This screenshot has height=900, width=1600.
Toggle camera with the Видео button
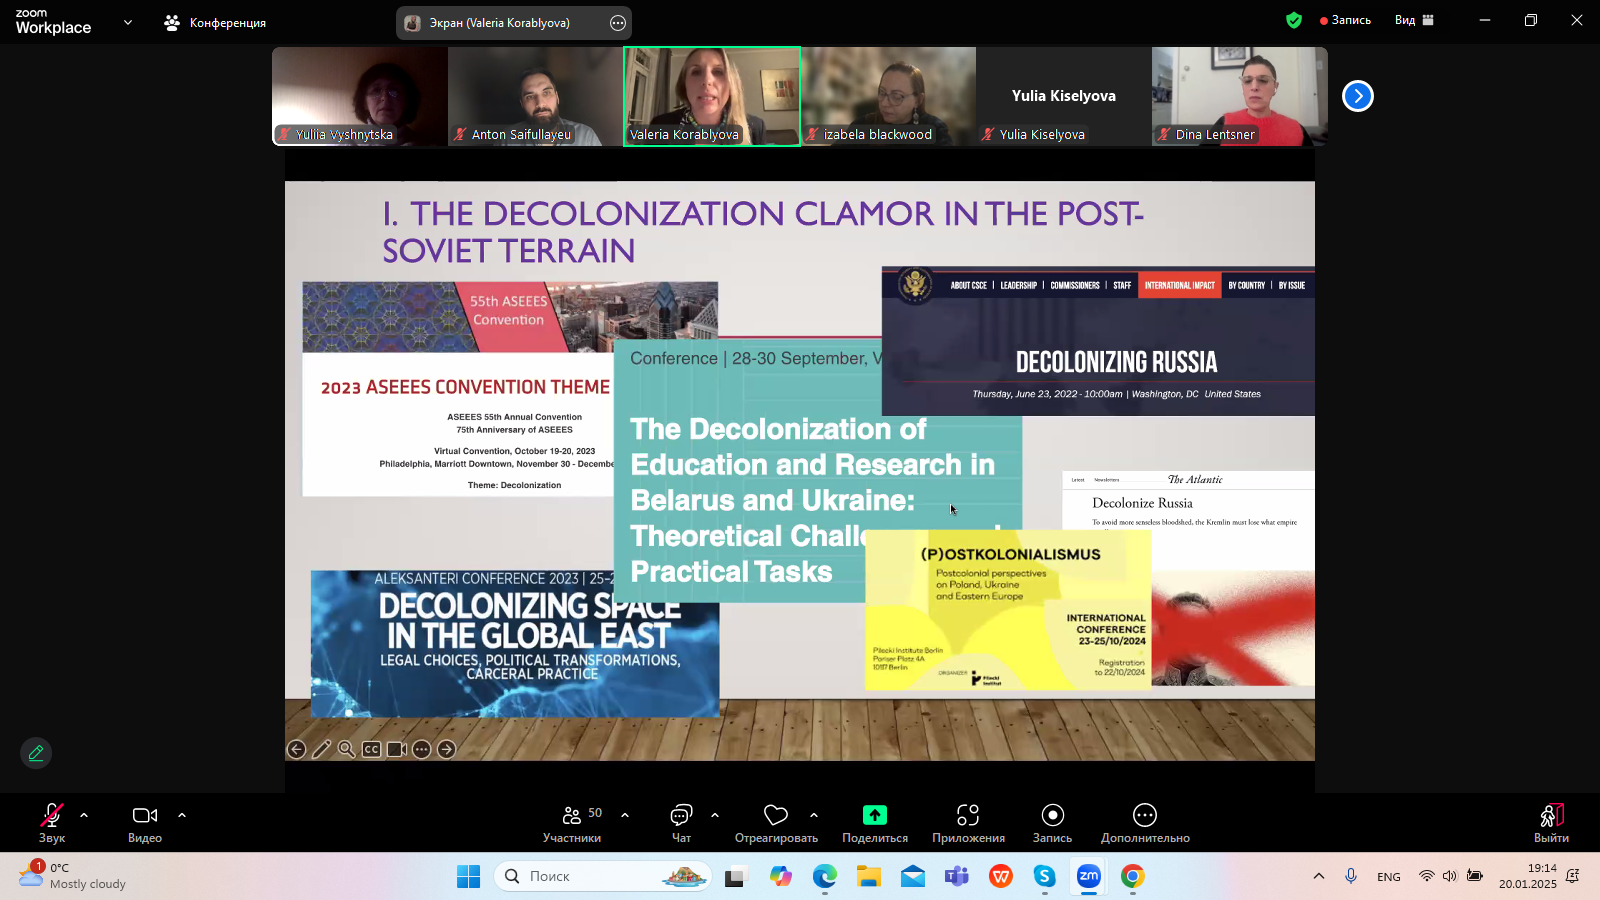point(145,822)
